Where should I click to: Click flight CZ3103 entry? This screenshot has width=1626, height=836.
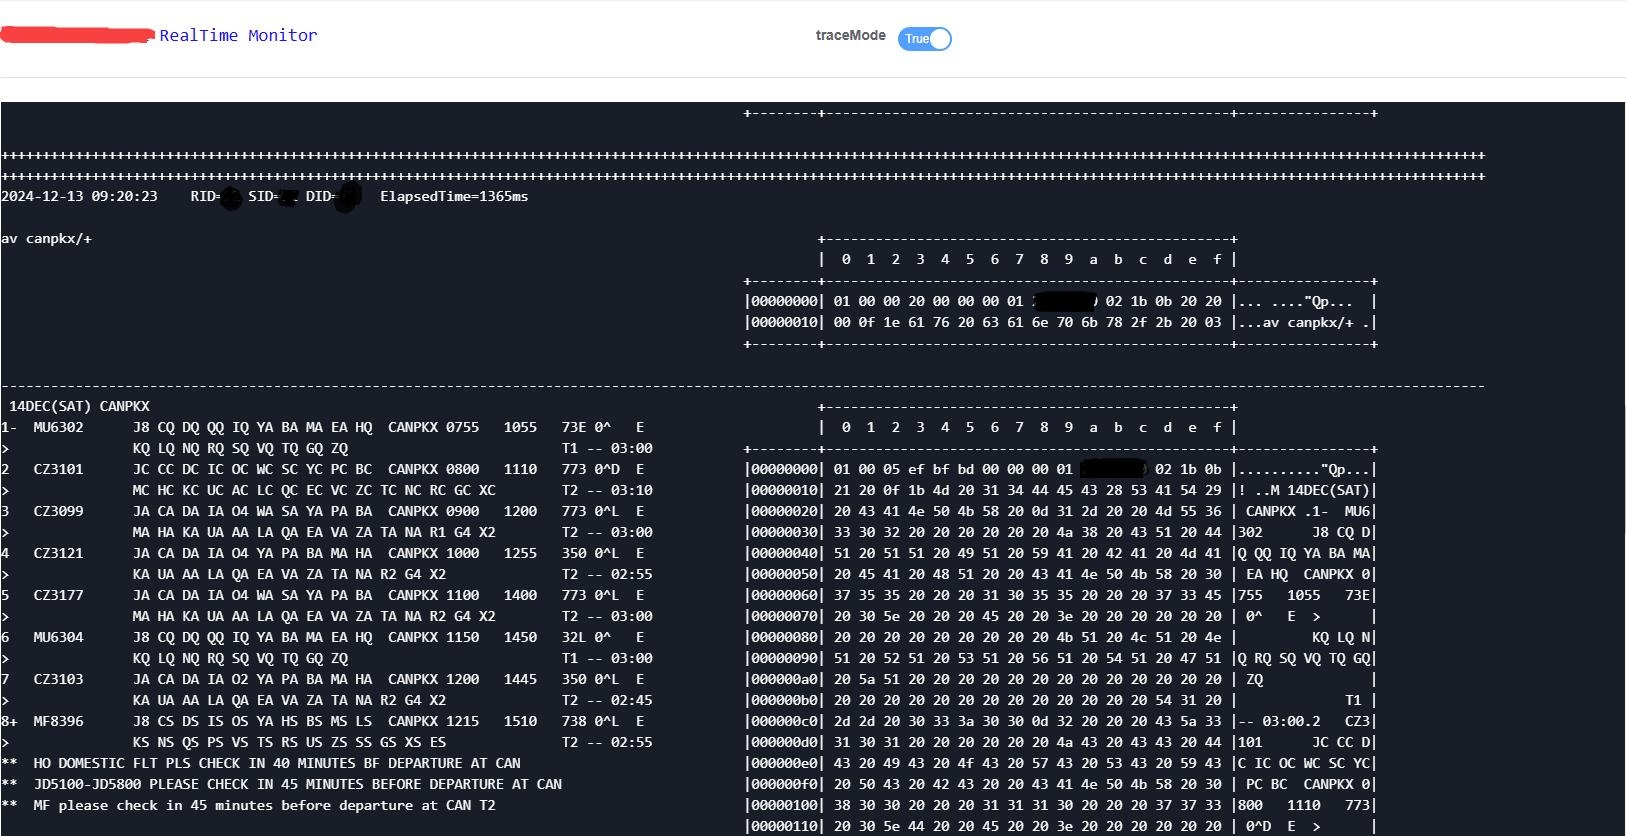coord(58,679)
